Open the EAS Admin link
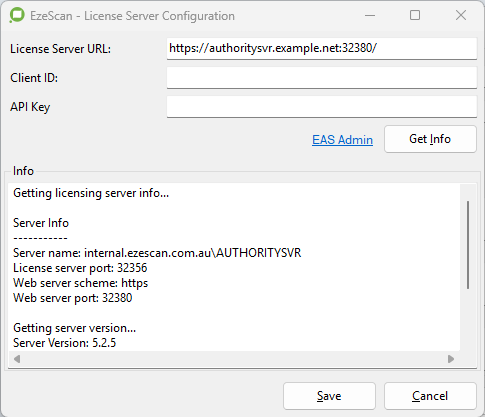This screenshot has width=485, height=417. 342,140
